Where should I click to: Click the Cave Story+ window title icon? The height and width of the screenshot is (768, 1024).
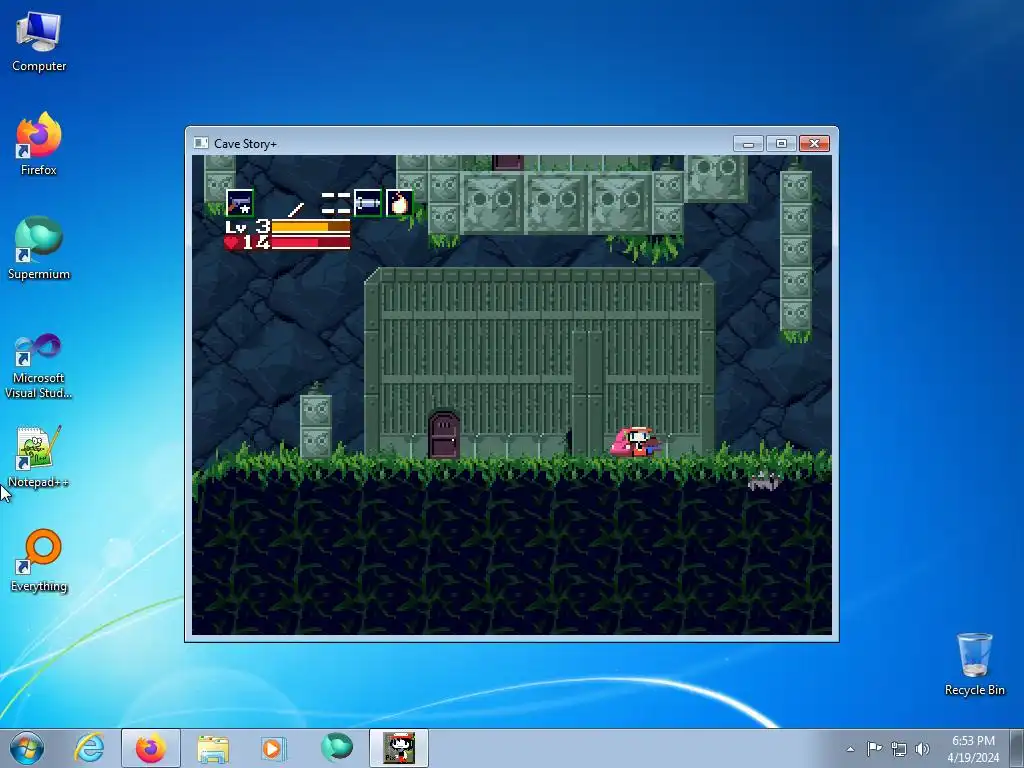201,143
